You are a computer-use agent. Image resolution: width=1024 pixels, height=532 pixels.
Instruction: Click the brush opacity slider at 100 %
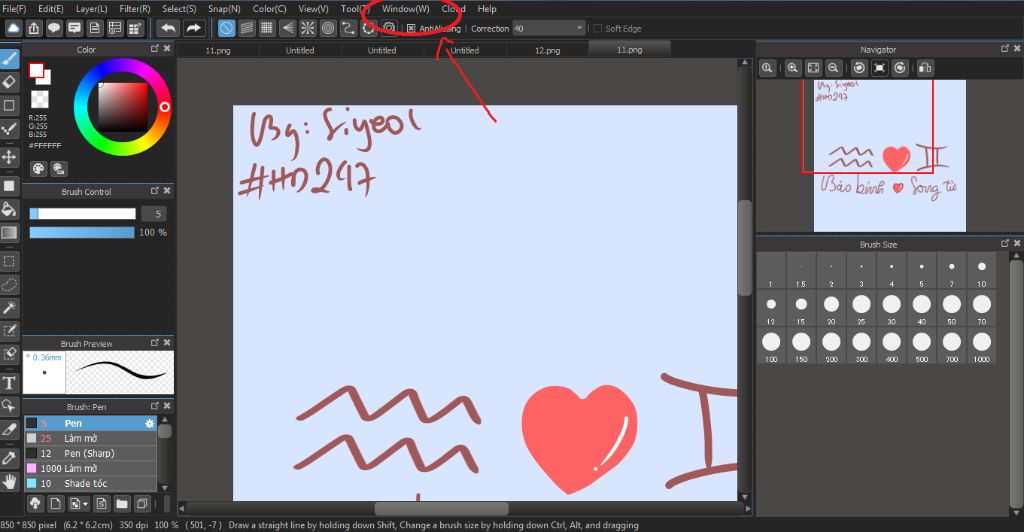pyautogui.click(x=82, y=232)
